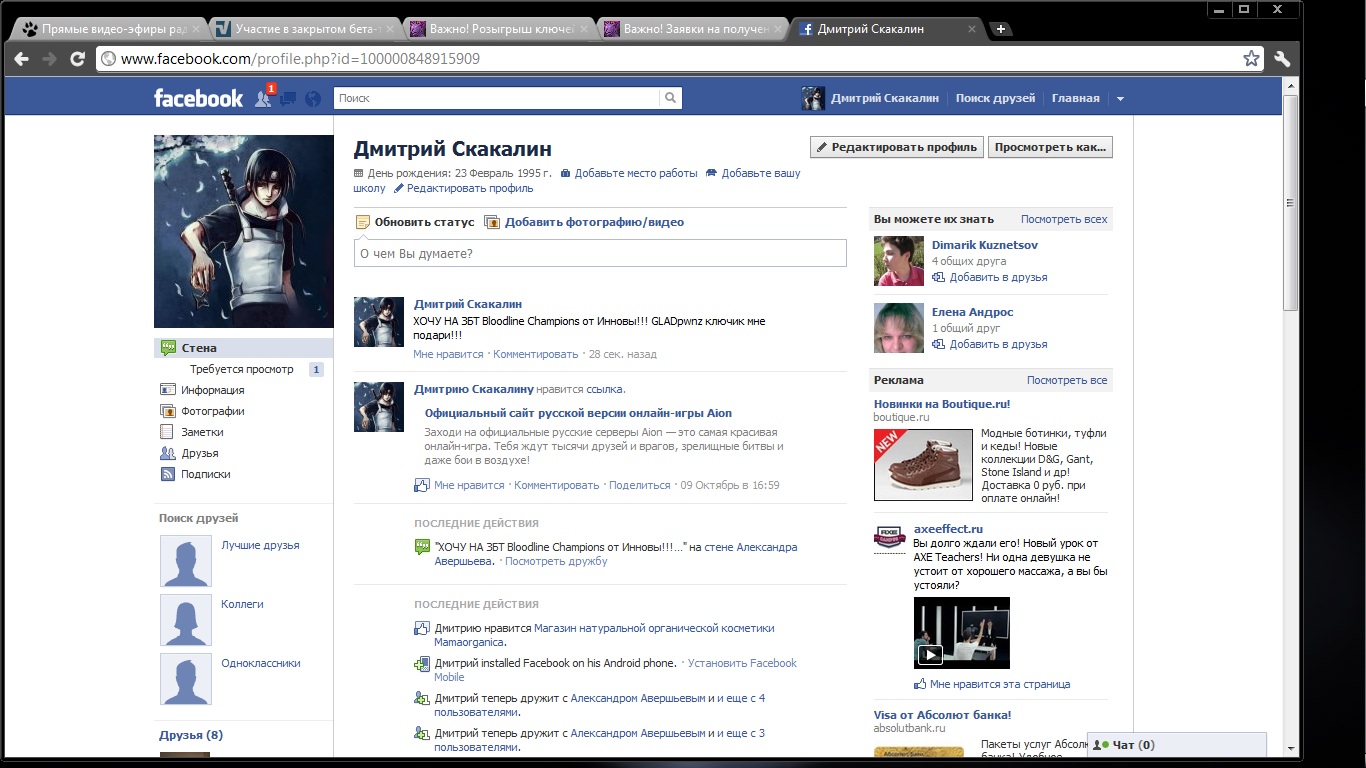1366x768 pixels.
Task: Click 'Редактировать профиль' button
Action: click(x=896, y=147)
